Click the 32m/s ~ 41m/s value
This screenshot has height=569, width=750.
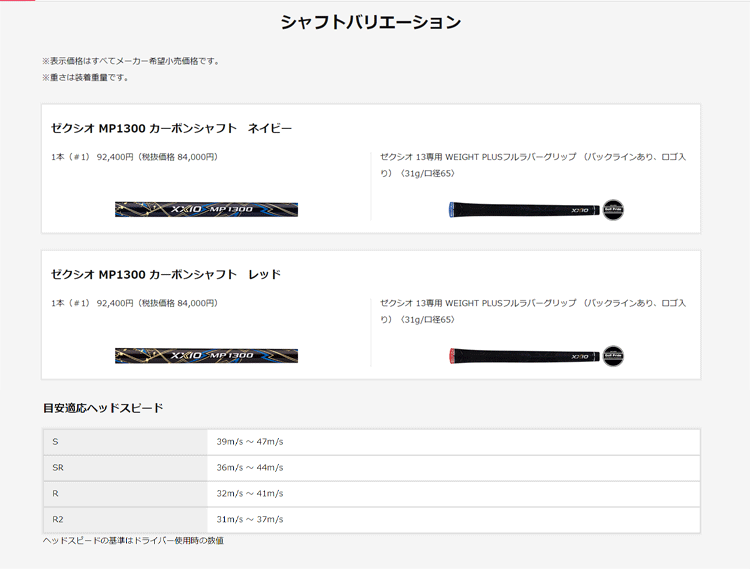250,493
